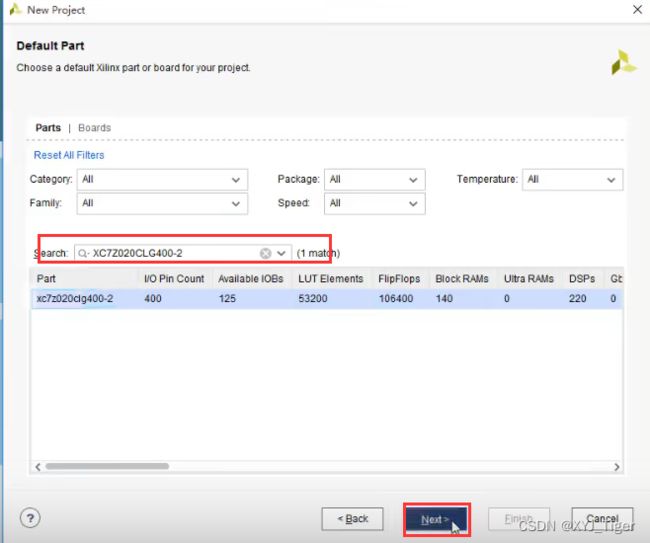
Task: Click the Block RAMs column header
Action: pyautogui.click(x=463, y=279)
